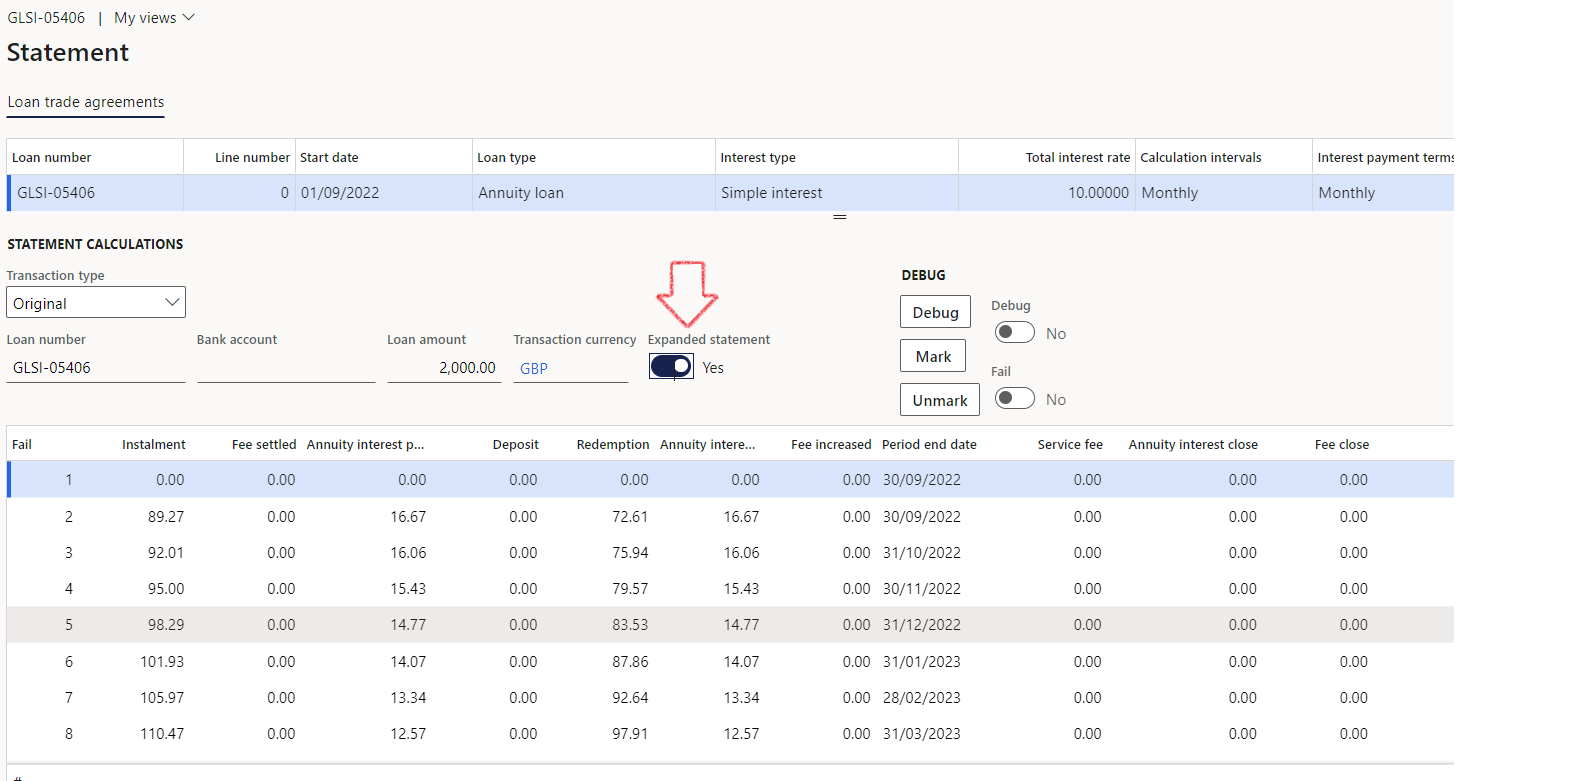The image size is (1591, 781).
Task: Click the Fail column header
Action: click(x=22, y=445)
